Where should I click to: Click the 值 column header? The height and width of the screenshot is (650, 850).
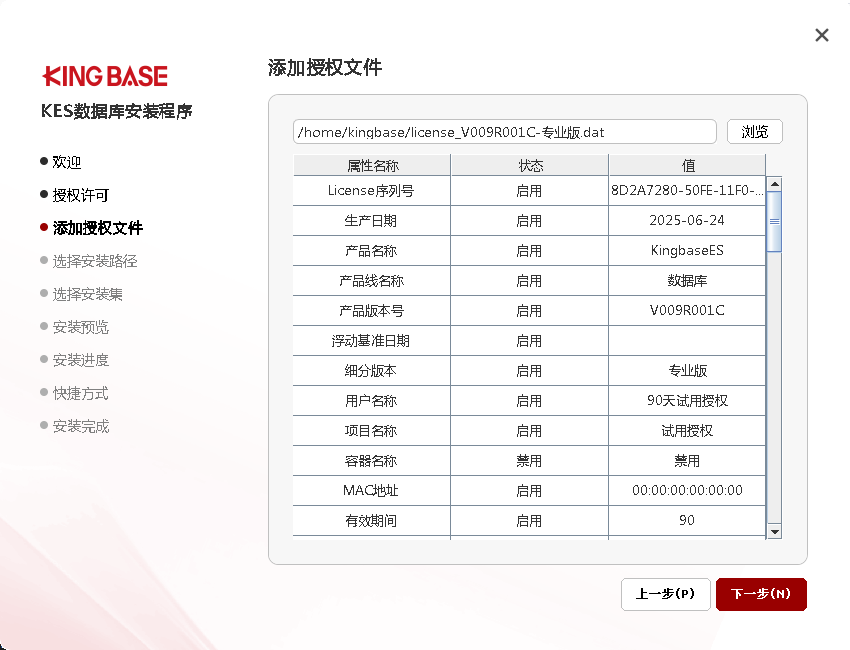[x=687, y=165]
